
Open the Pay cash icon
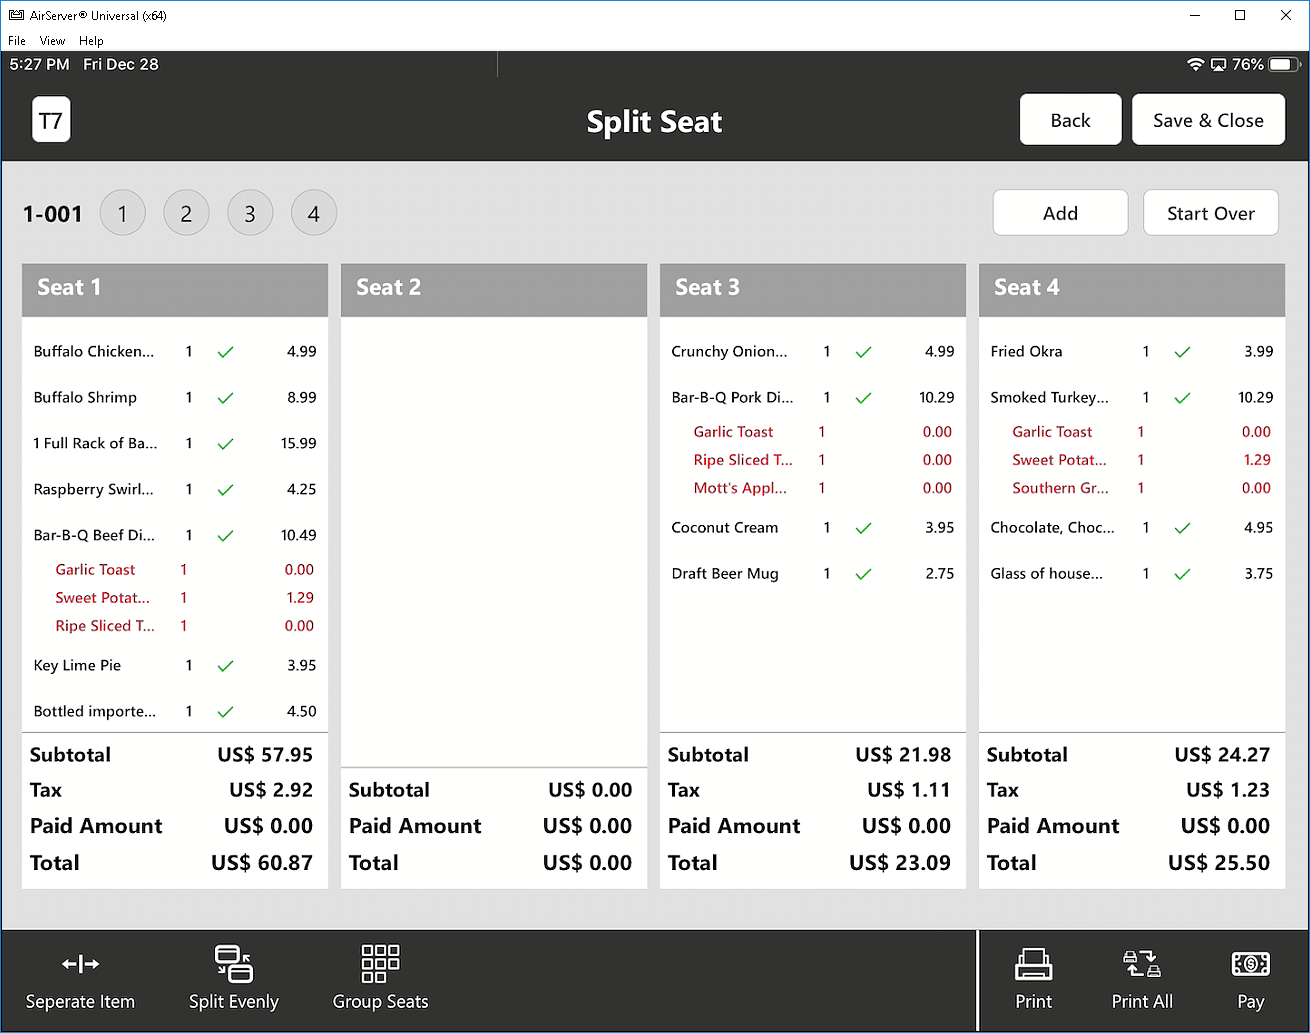pos(1250,964)
